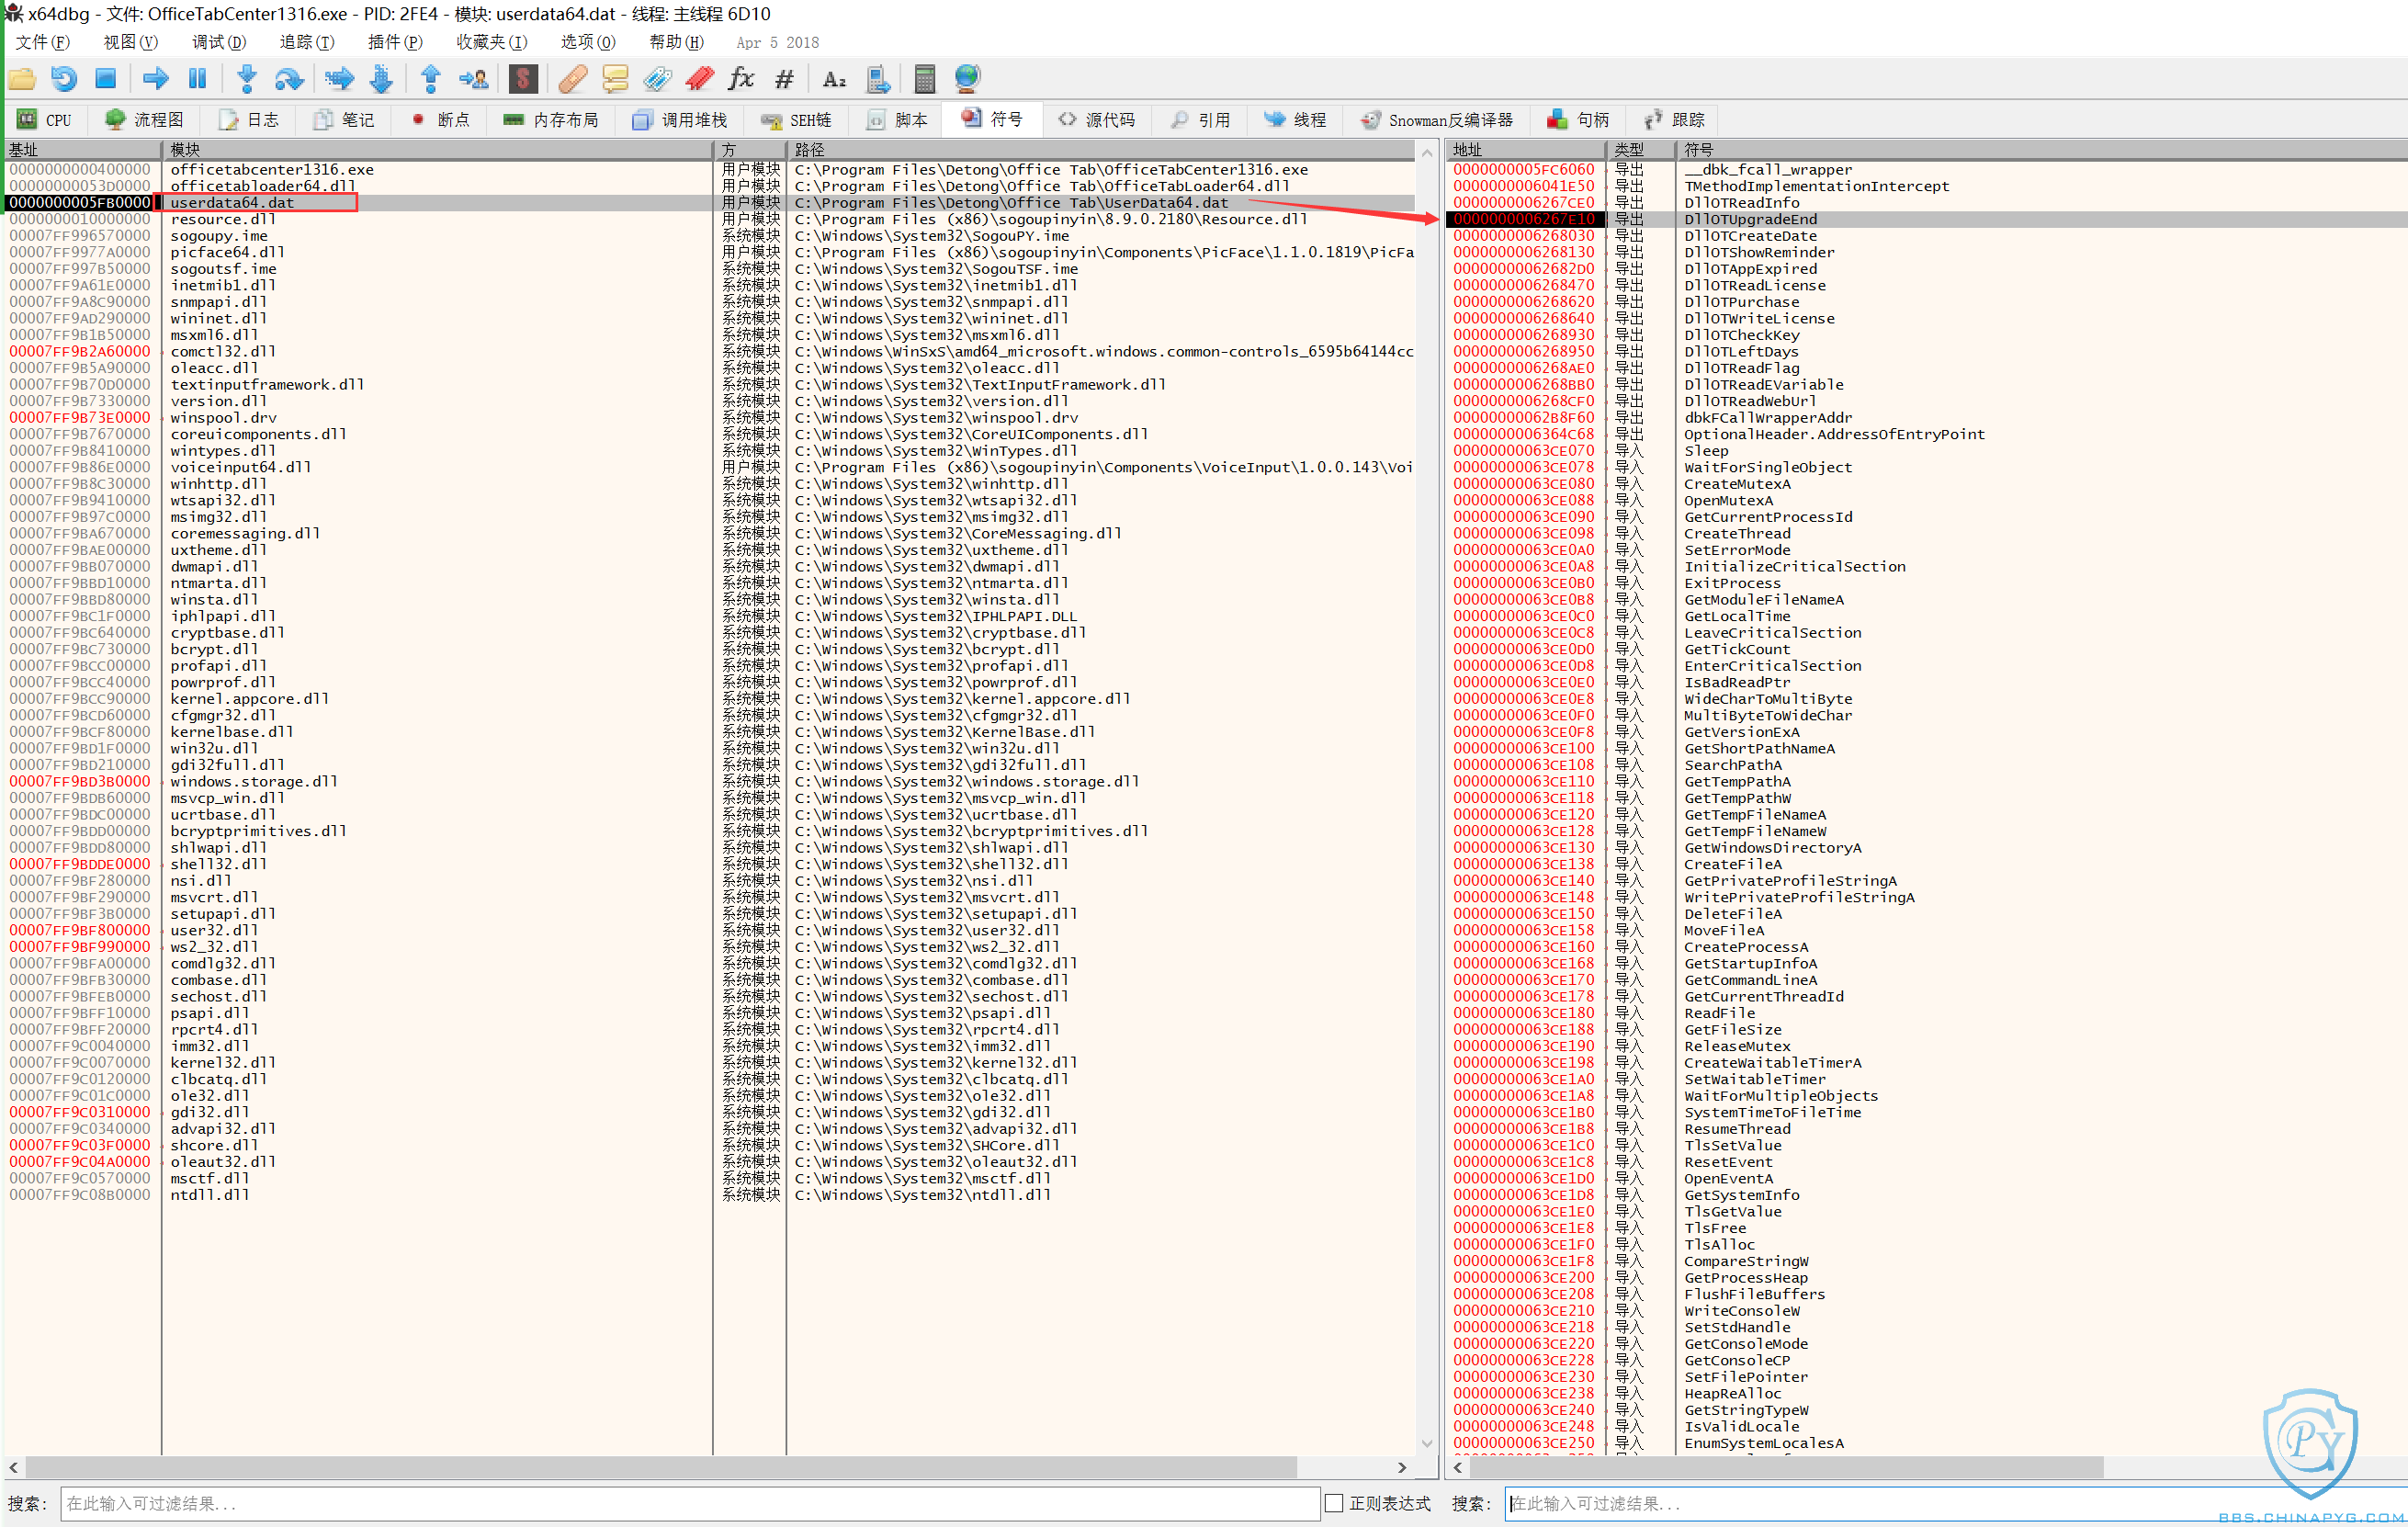2408x1527 pixels.
Task: Execute till return with up-arrow icon
Action: click(431, 79)
